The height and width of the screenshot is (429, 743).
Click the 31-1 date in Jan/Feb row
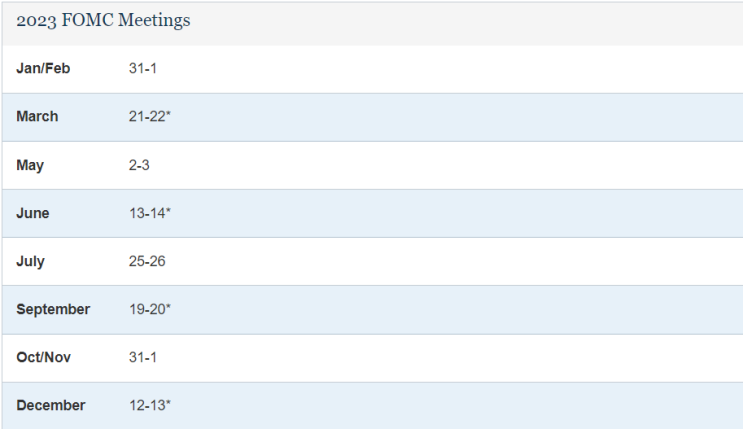tap(143, 69)
